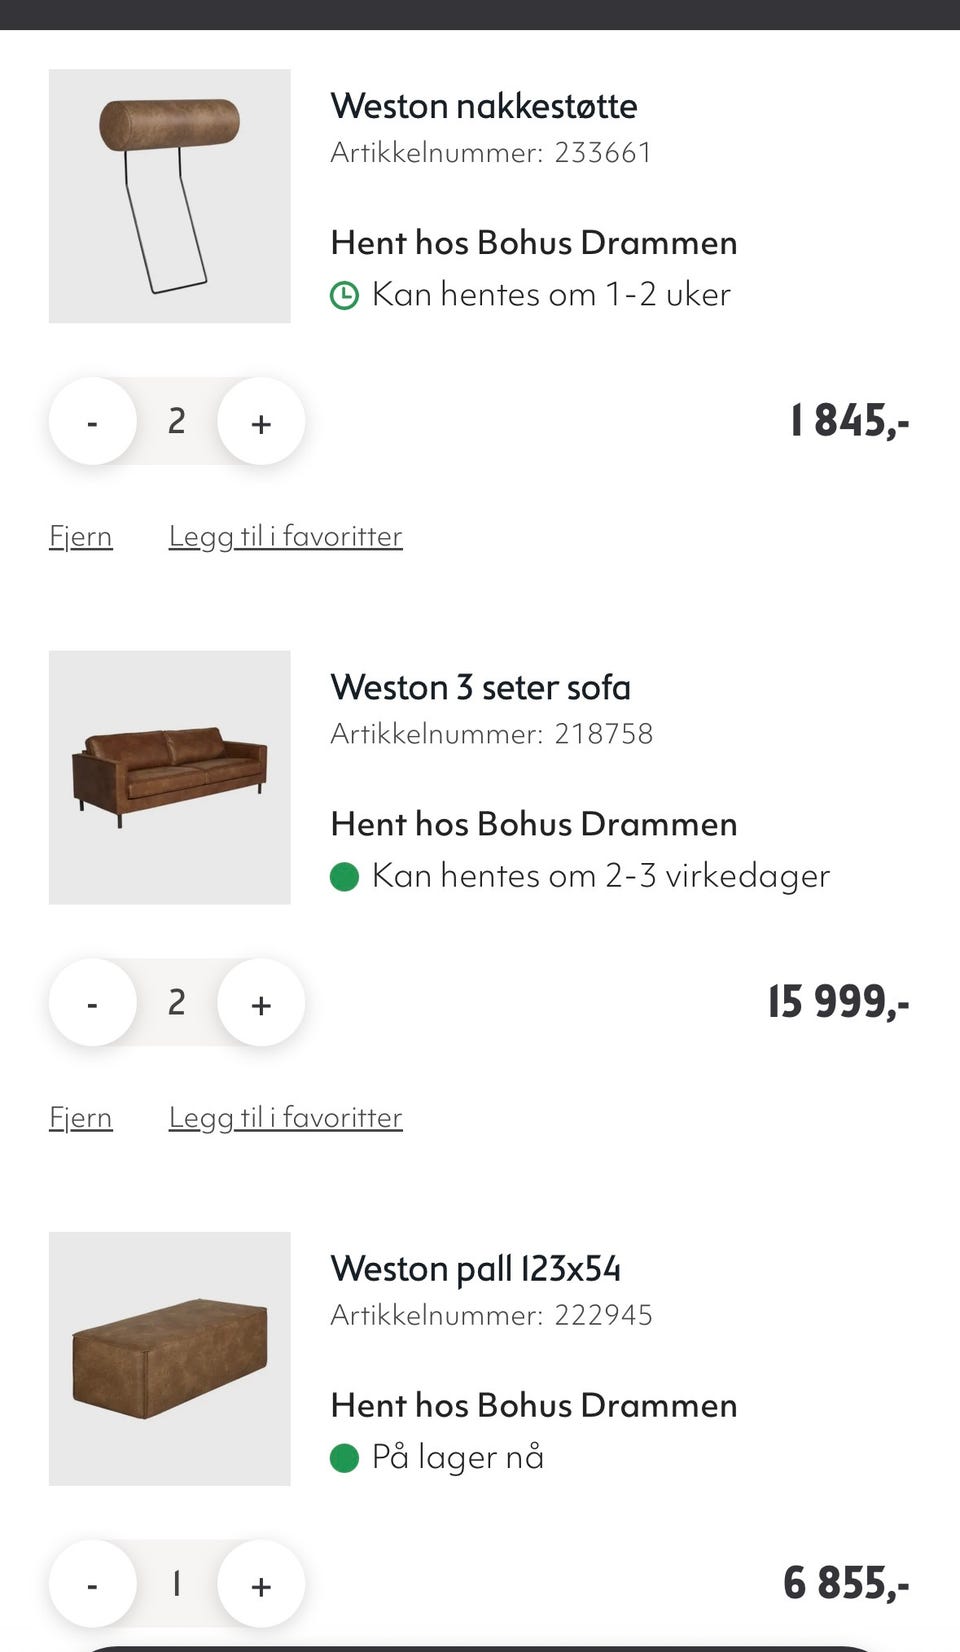This screenshot has width=960, height=1652.
Task: Click plus button for Weston 3 seter sofa
Action: (x=261, y=1003)
